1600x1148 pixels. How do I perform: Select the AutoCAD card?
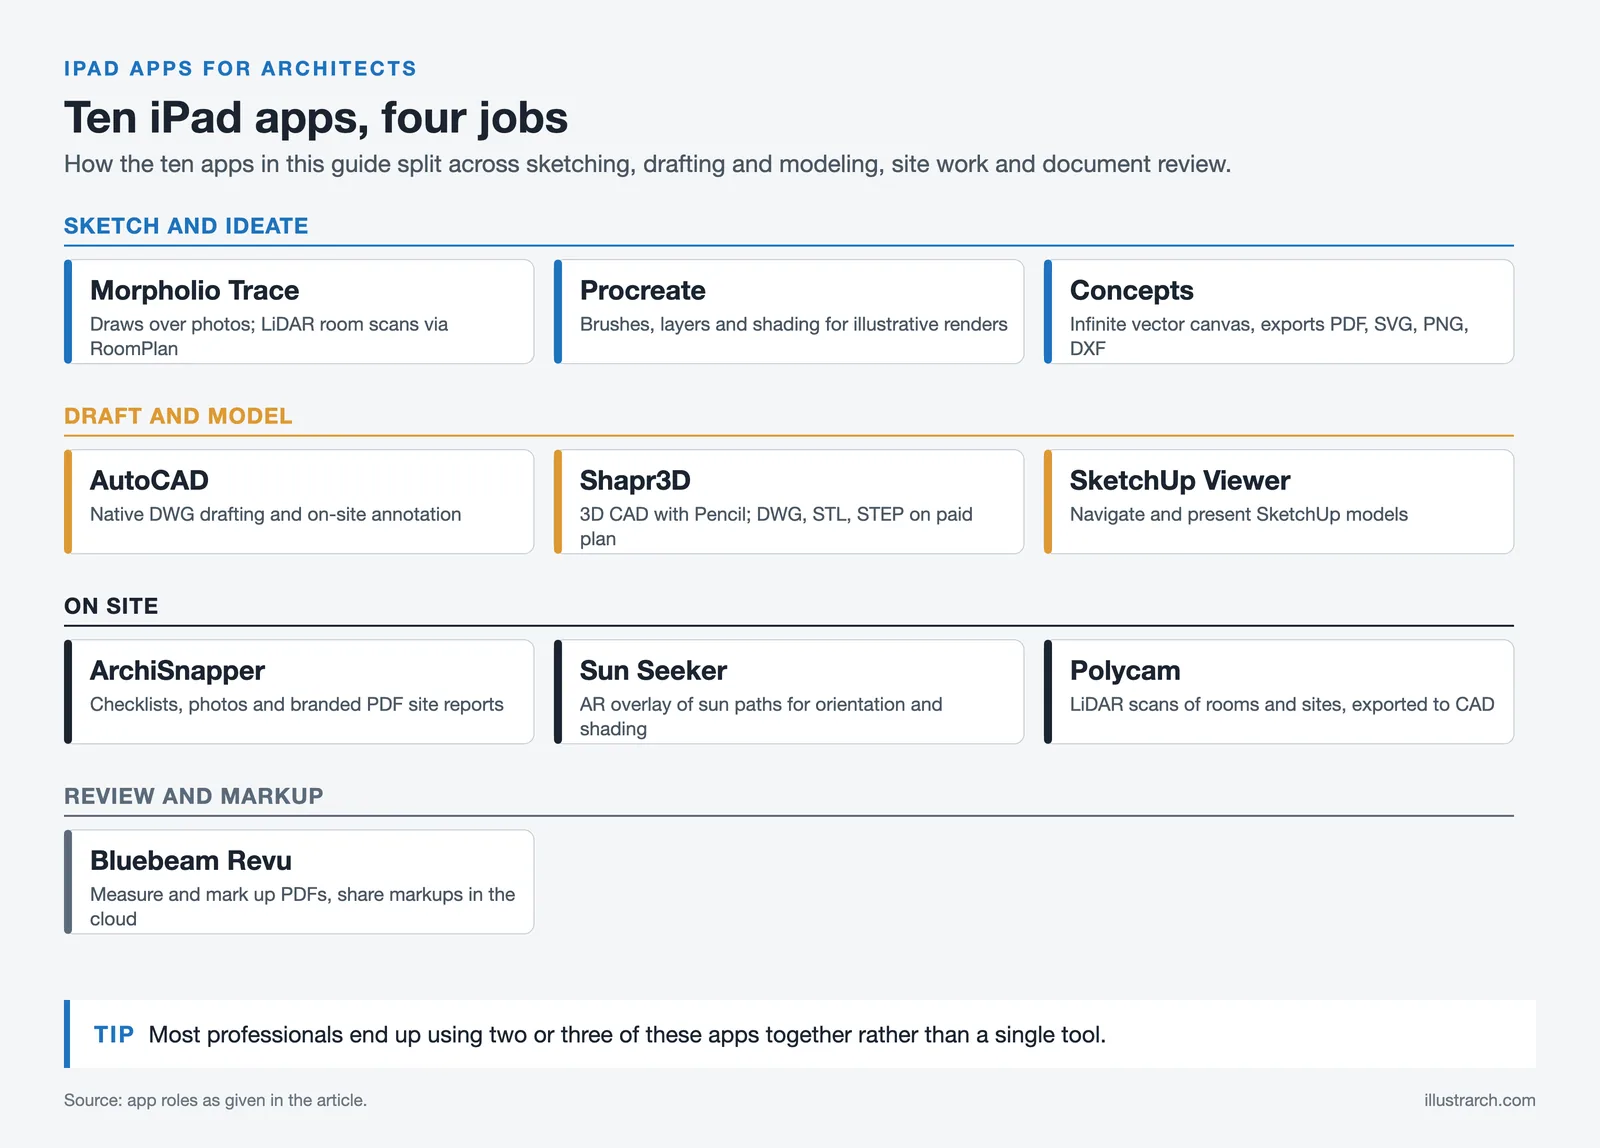click(x=299, y=502)
